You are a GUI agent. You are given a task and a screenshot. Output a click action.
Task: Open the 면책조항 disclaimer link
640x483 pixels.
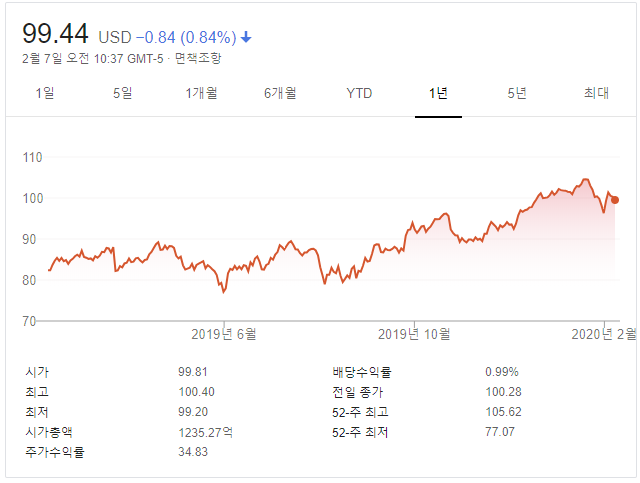[198, 58]
